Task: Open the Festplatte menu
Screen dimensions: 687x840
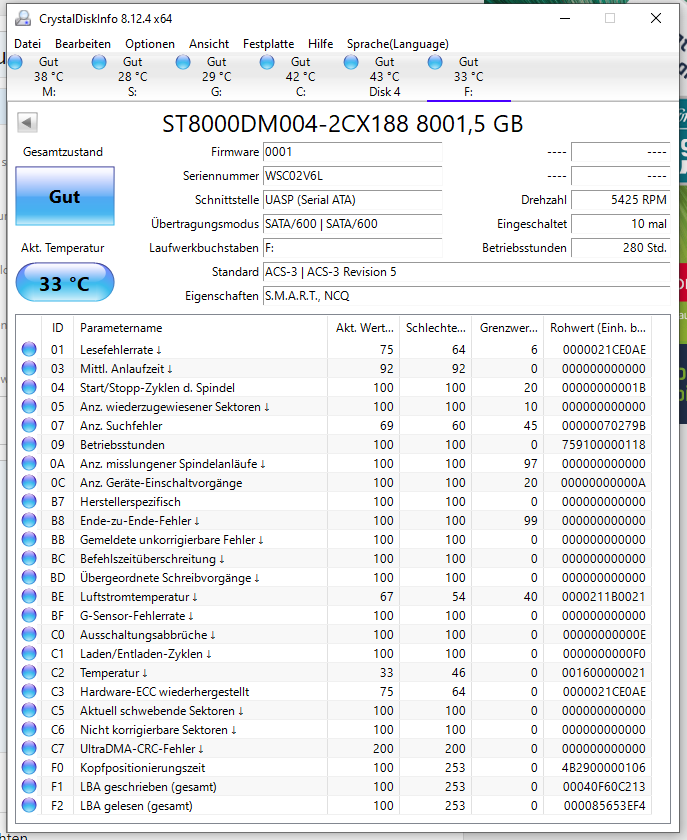Action: pyautogui.click(x=268, y=44)
